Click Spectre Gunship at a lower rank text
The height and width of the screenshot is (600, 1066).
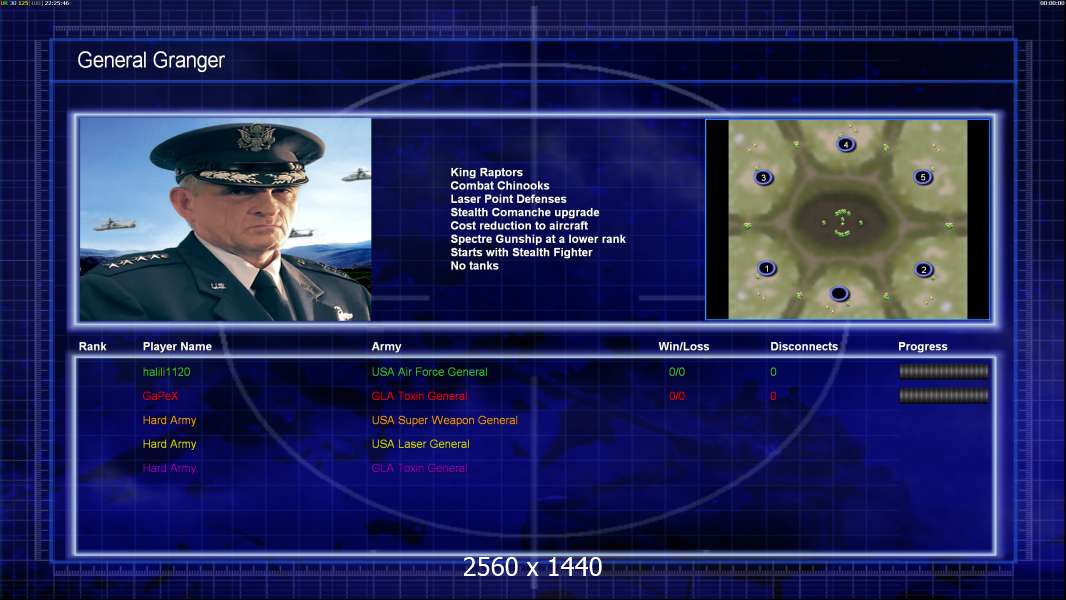(538, 239)
